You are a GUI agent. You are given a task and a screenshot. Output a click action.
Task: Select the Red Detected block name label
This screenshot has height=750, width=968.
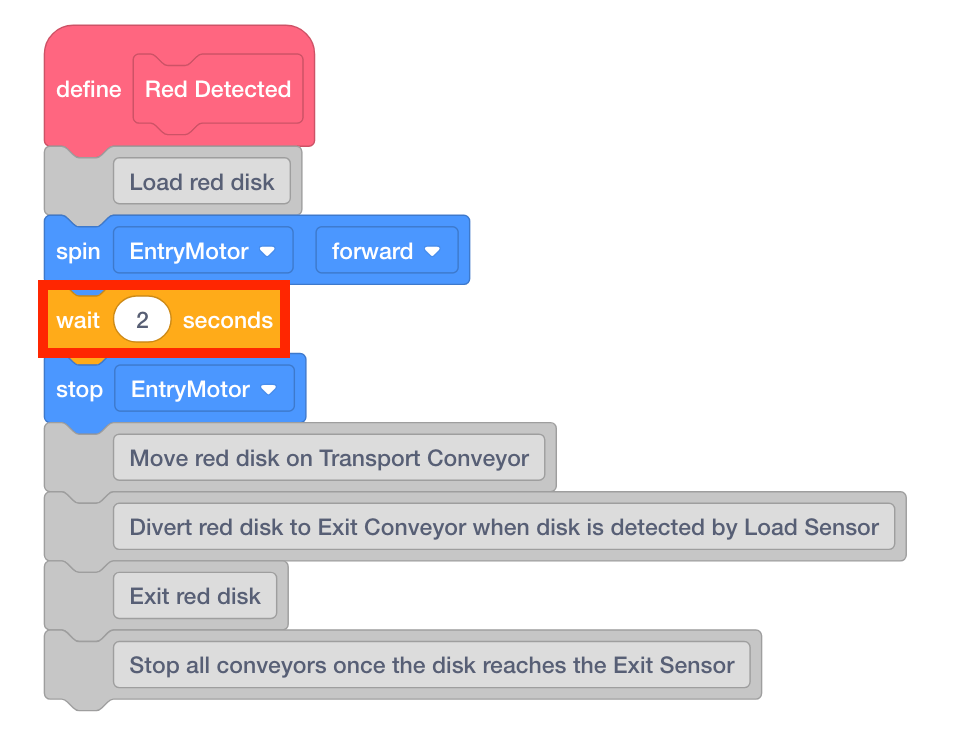218,90
